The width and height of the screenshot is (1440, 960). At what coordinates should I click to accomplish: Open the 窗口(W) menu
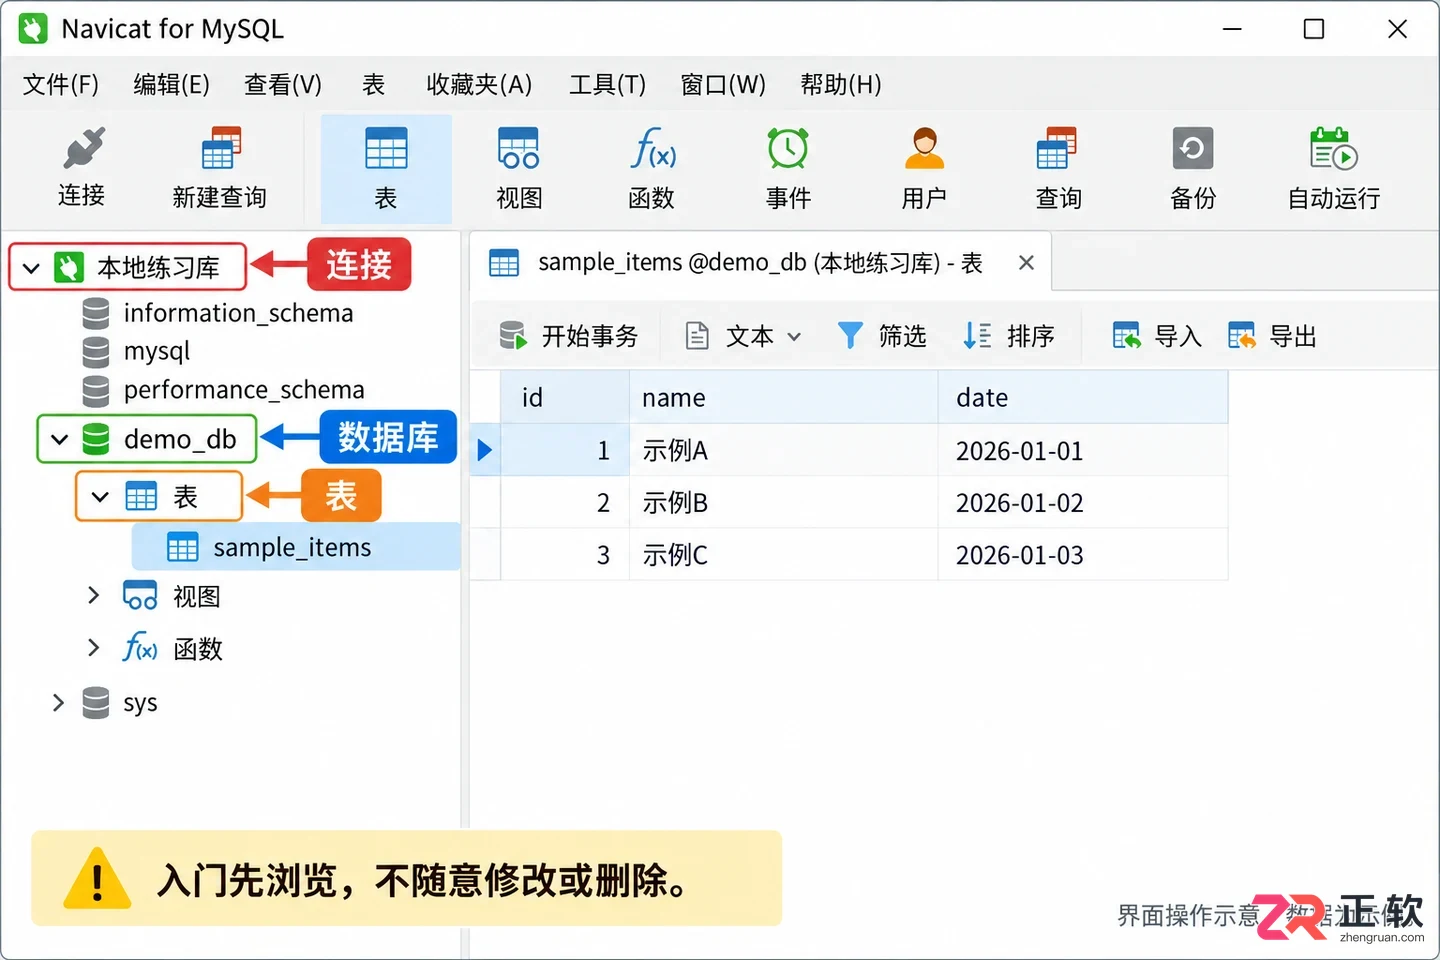point(723,85)
